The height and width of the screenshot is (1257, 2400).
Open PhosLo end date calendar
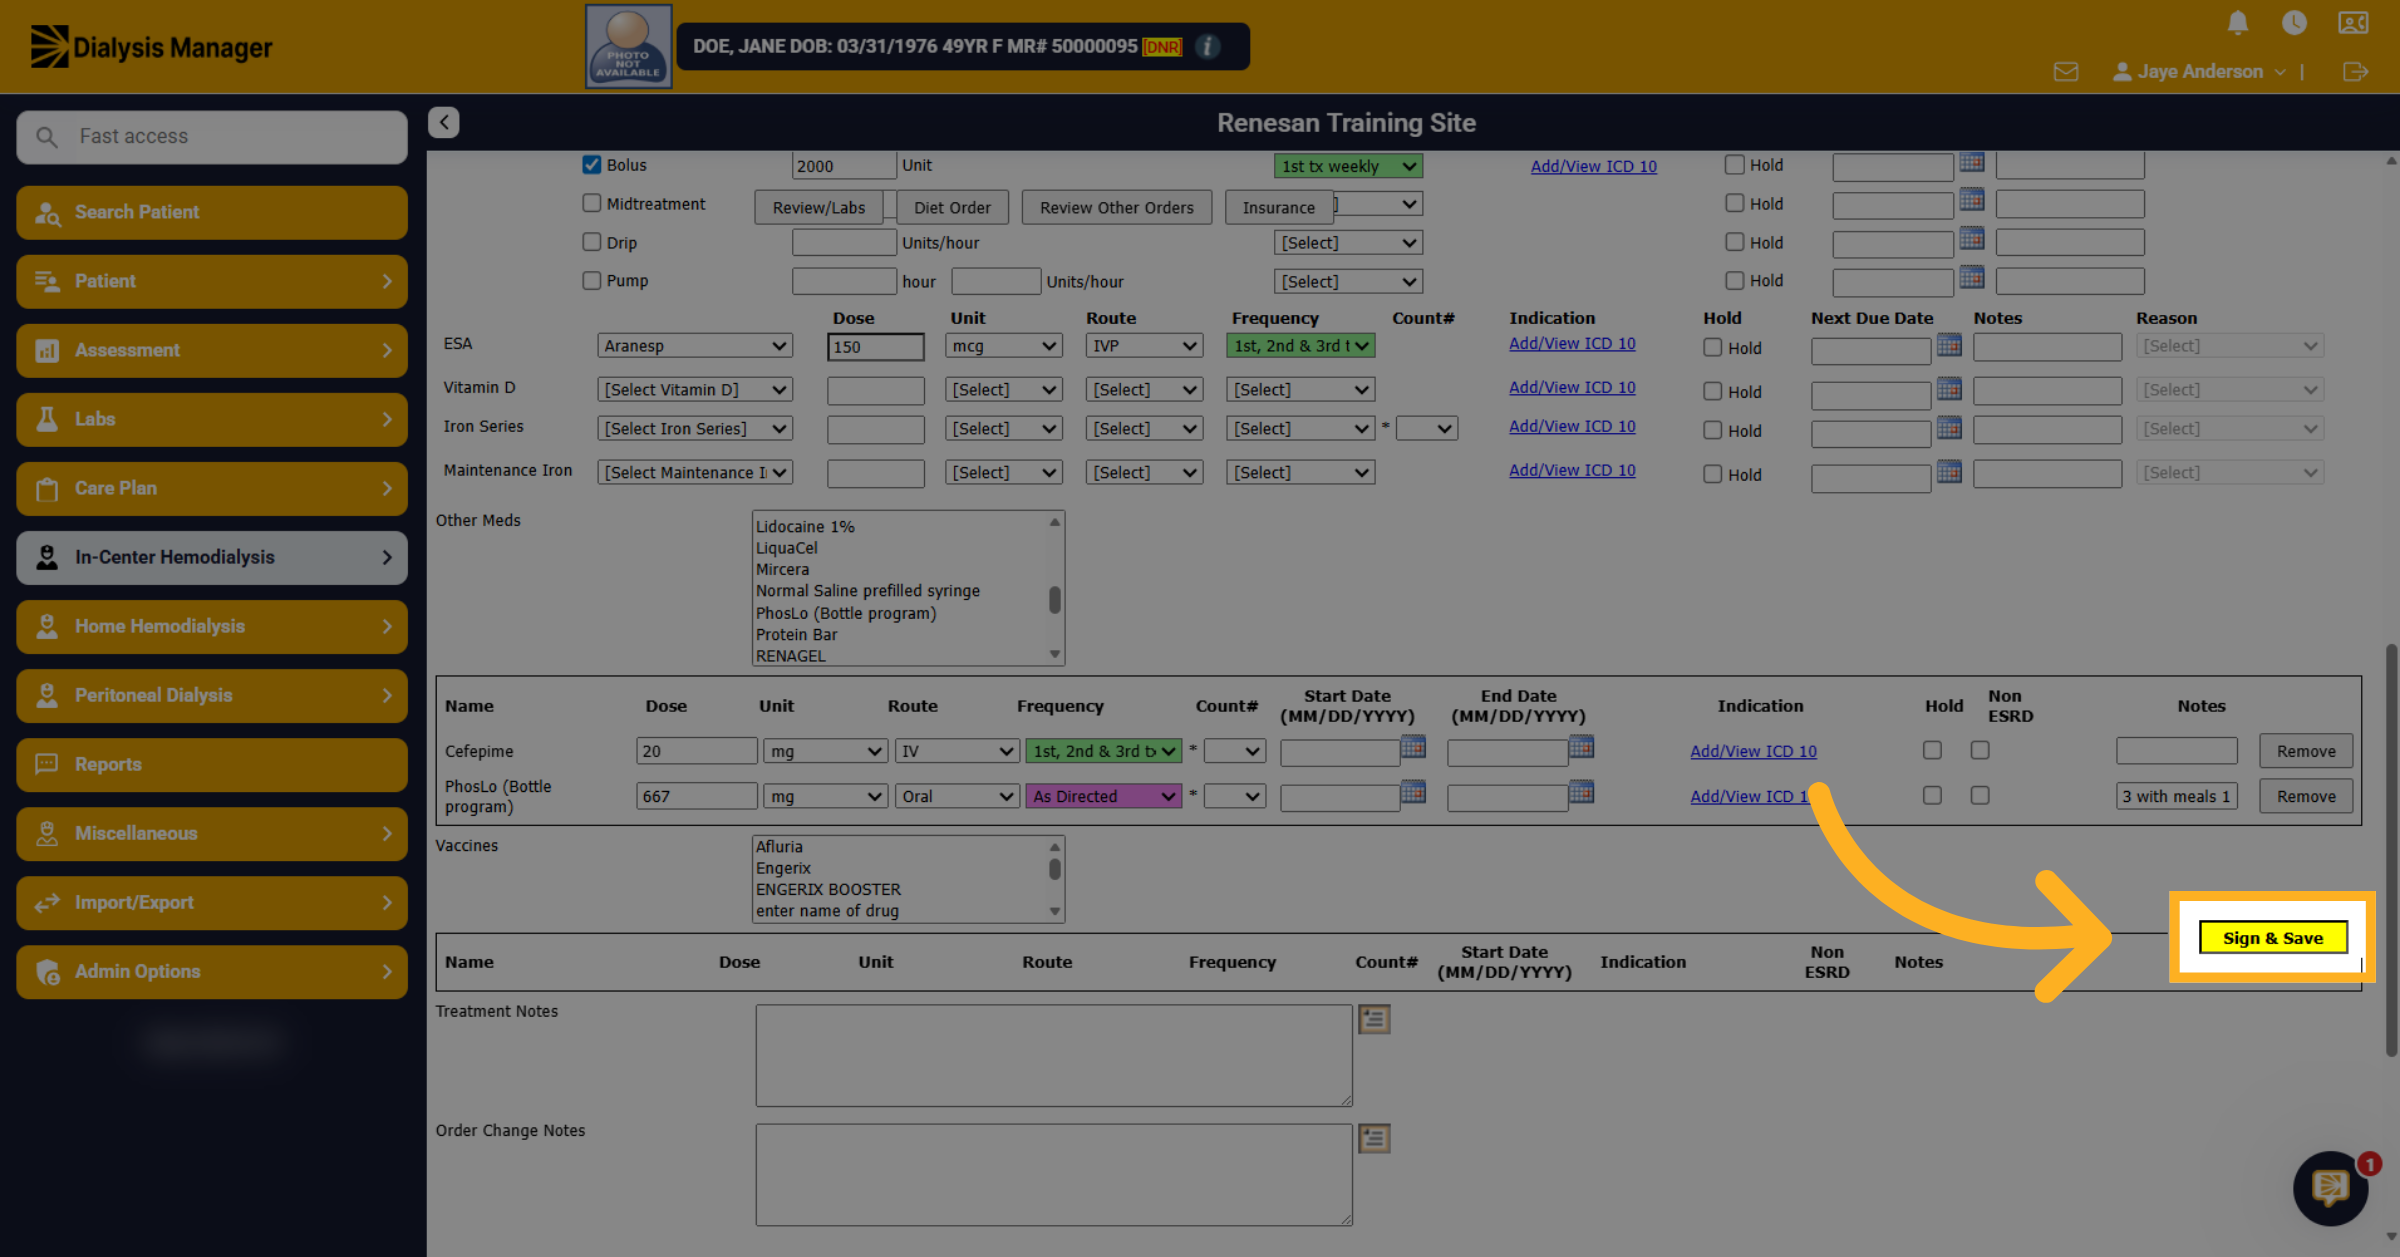coord(1581,793)
